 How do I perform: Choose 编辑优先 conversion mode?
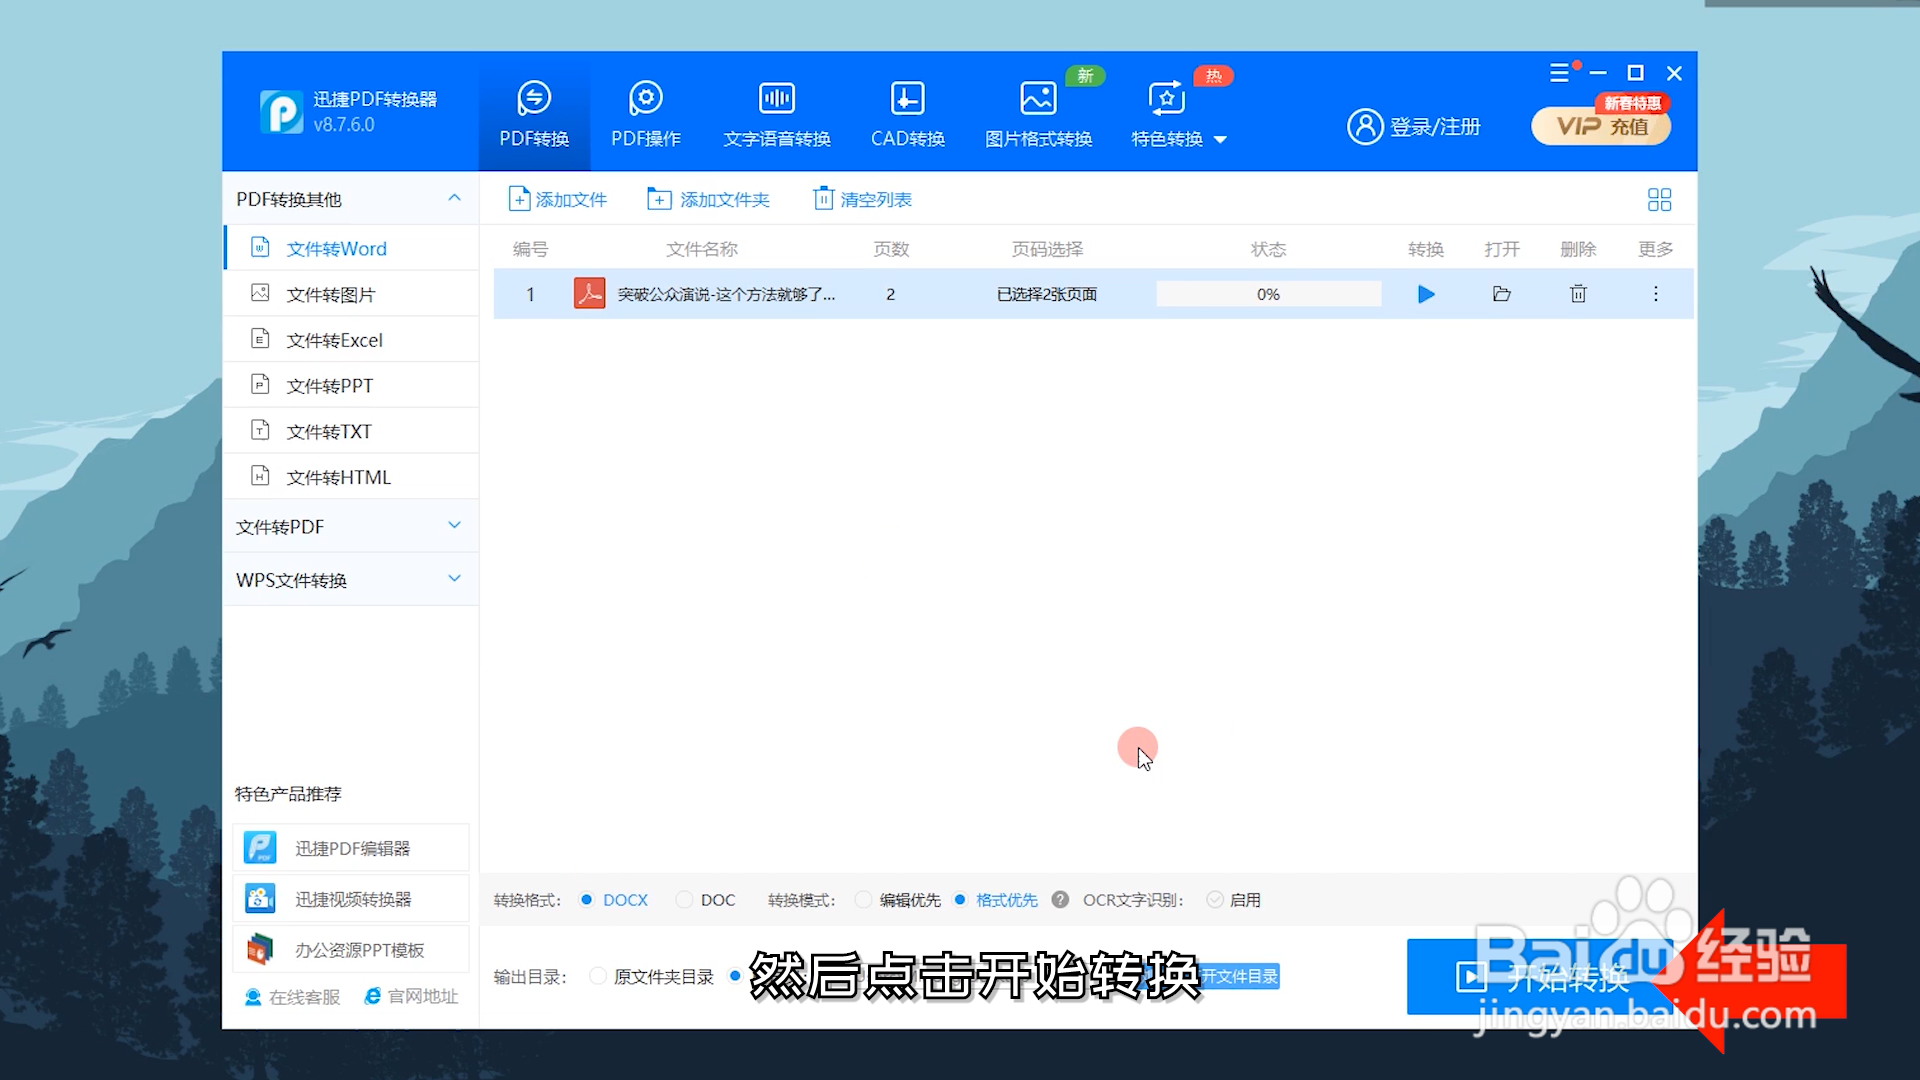[864, 900]
